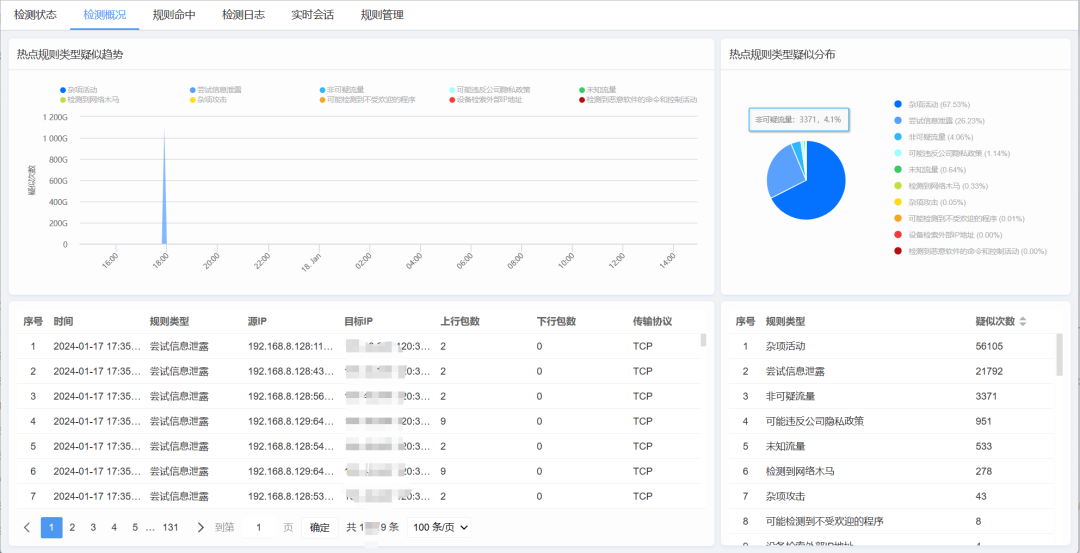Jump to page 5 in pagination
The height and width of the screenshot is (553, 1080).
coord(135,528)
